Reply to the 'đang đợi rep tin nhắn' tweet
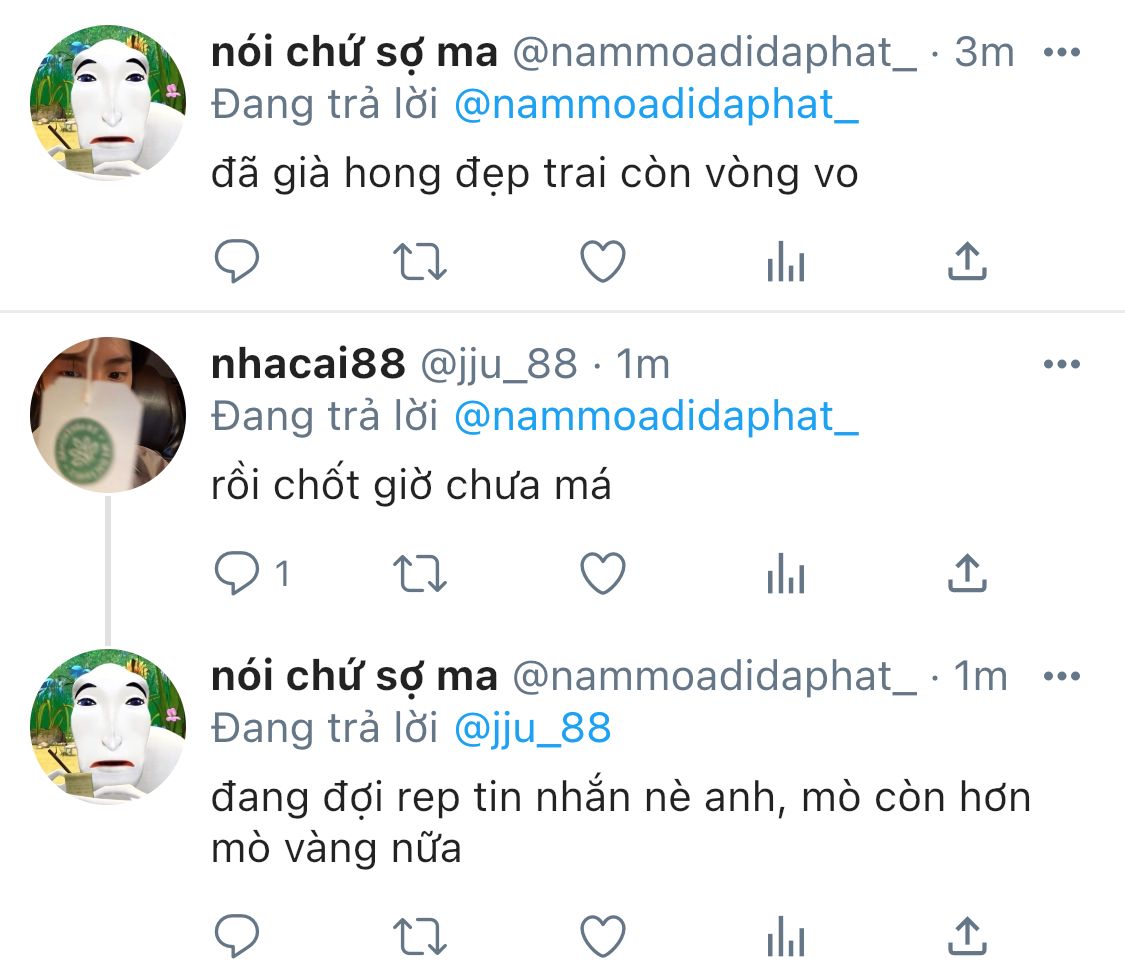 [x=237, y=936]
